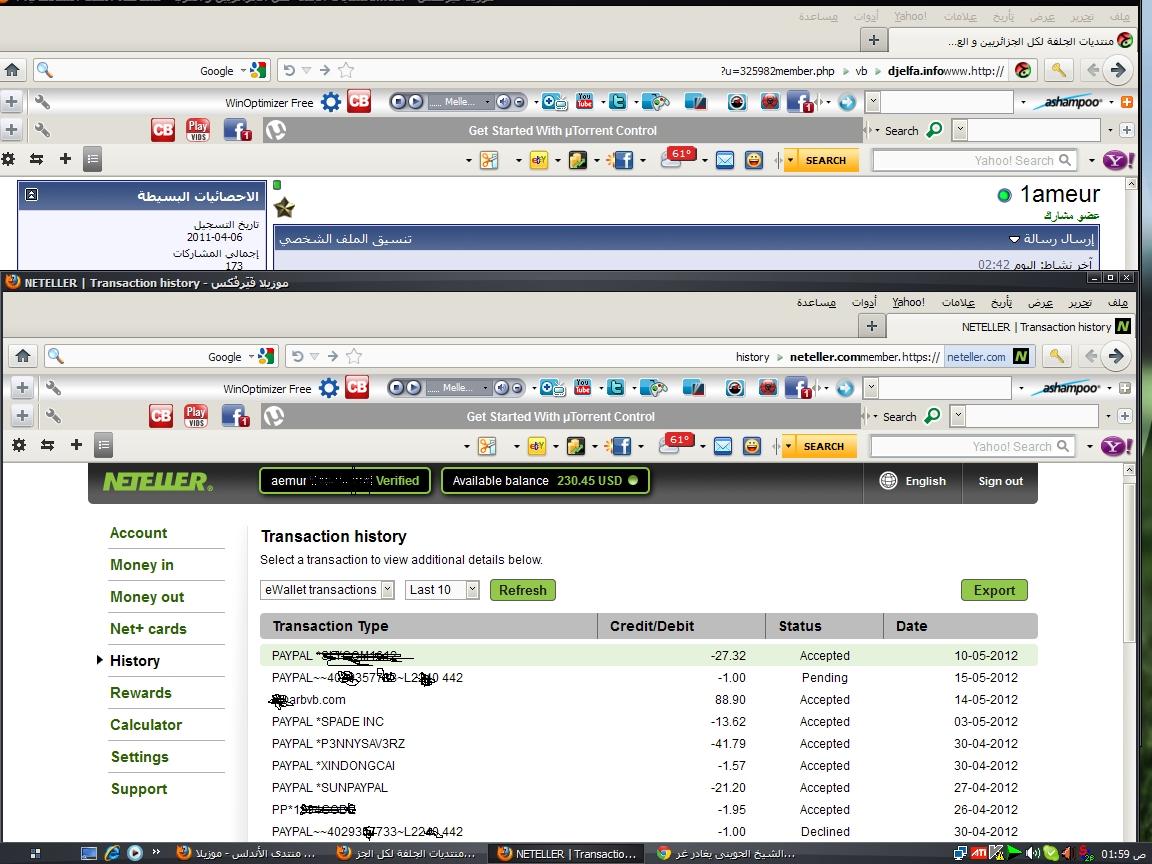
Task: Open the Calculator section
Action: (146, 724)
